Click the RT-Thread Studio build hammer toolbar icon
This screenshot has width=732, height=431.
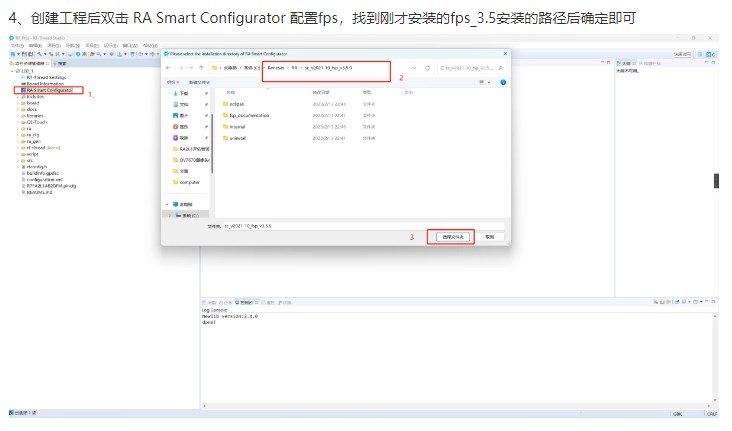tap(39, 54)
